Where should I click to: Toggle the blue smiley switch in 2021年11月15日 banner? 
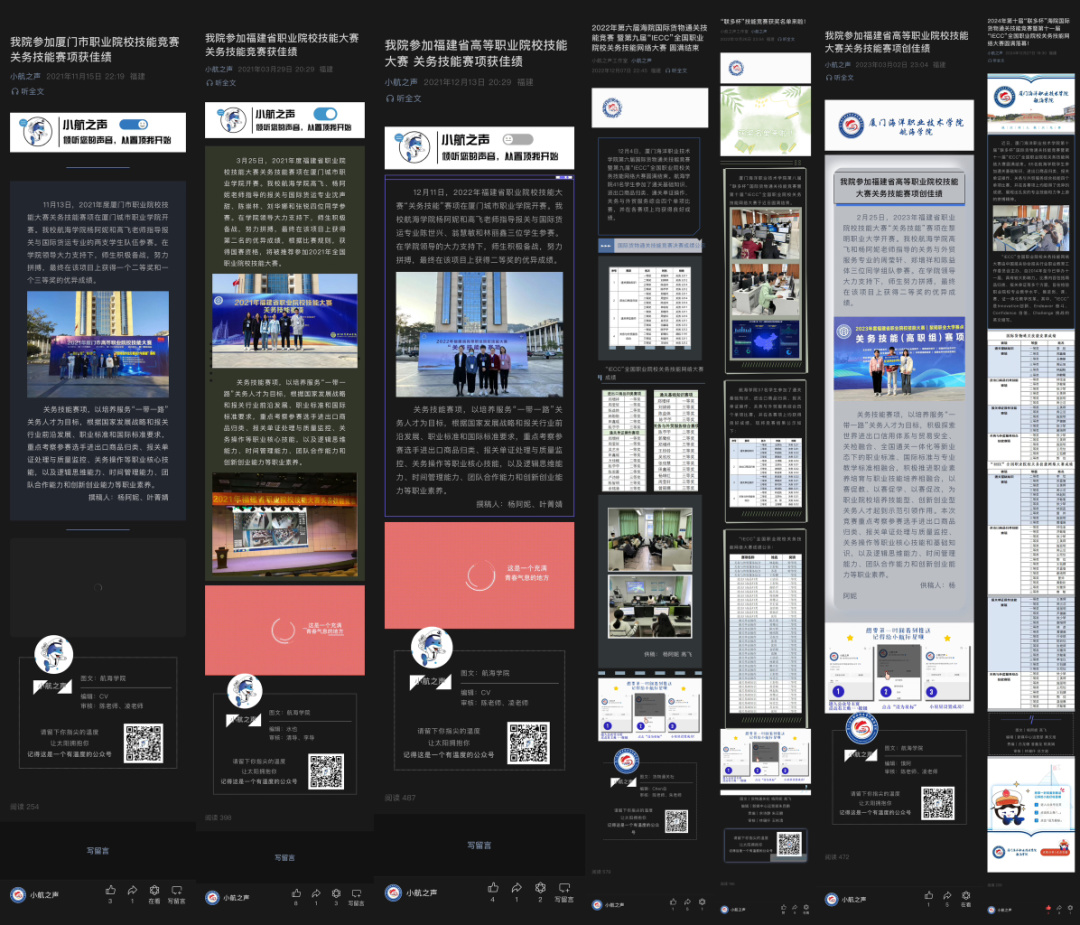pyautogui.click(x=133, y=125)
